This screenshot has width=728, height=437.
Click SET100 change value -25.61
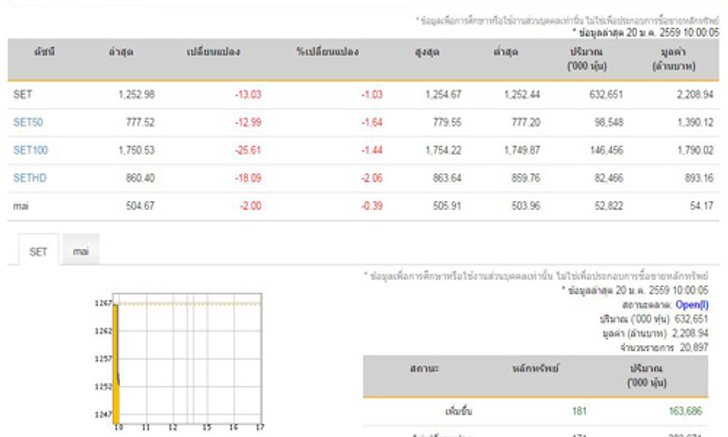248,150
